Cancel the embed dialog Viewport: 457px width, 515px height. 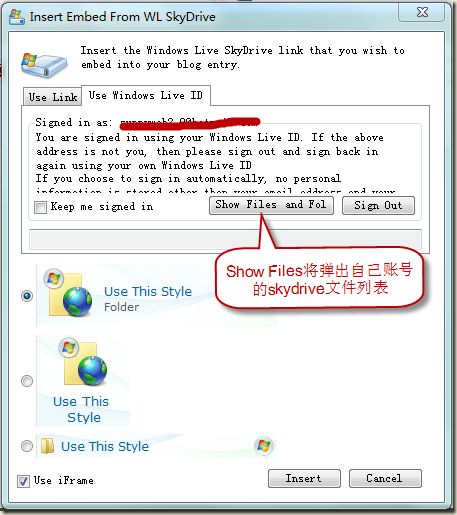pos(385,478)
